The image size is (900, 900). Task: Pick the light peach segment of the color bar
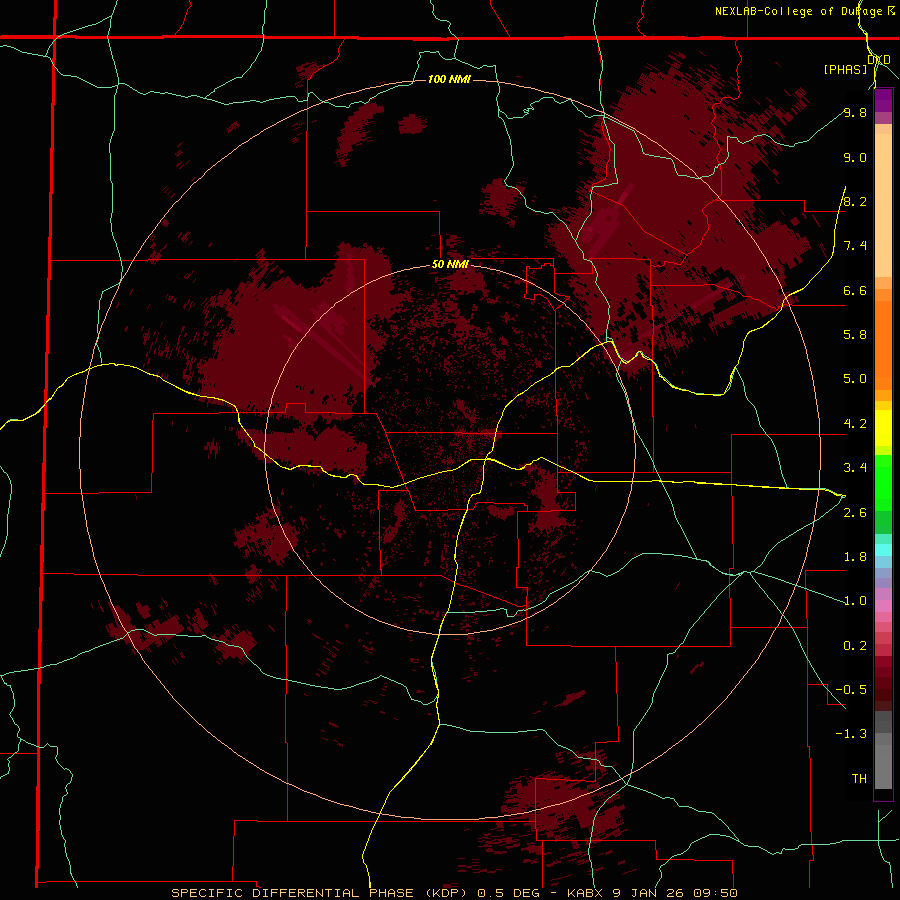[883, 205]
